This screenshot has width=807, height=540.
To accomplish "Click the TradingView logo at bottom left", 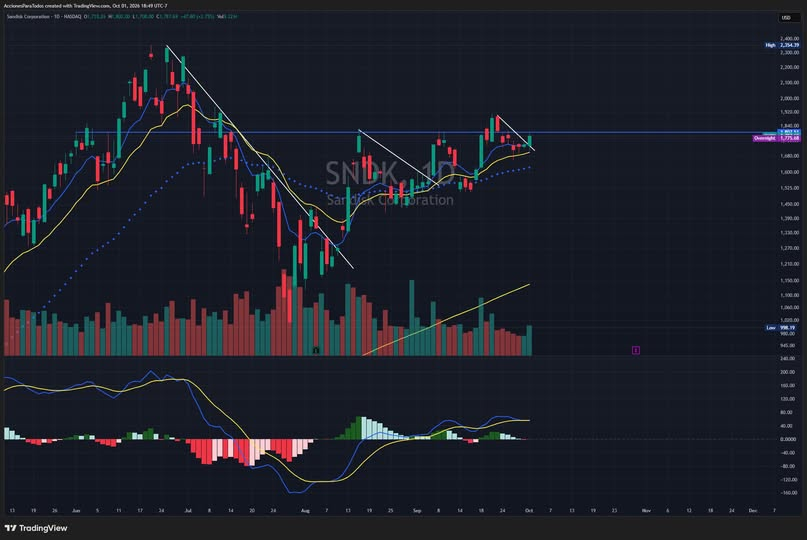I will tap(36, 528).
